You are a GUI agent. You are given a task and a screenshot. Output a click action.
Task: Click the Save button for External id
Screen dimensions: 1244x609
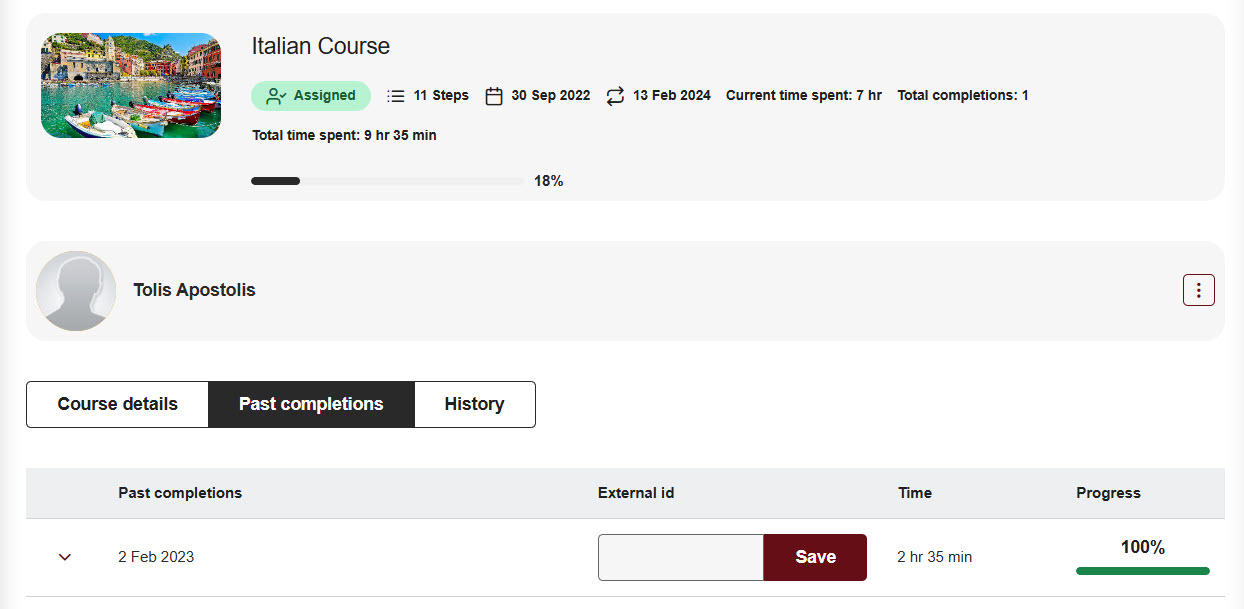point(815,557)
